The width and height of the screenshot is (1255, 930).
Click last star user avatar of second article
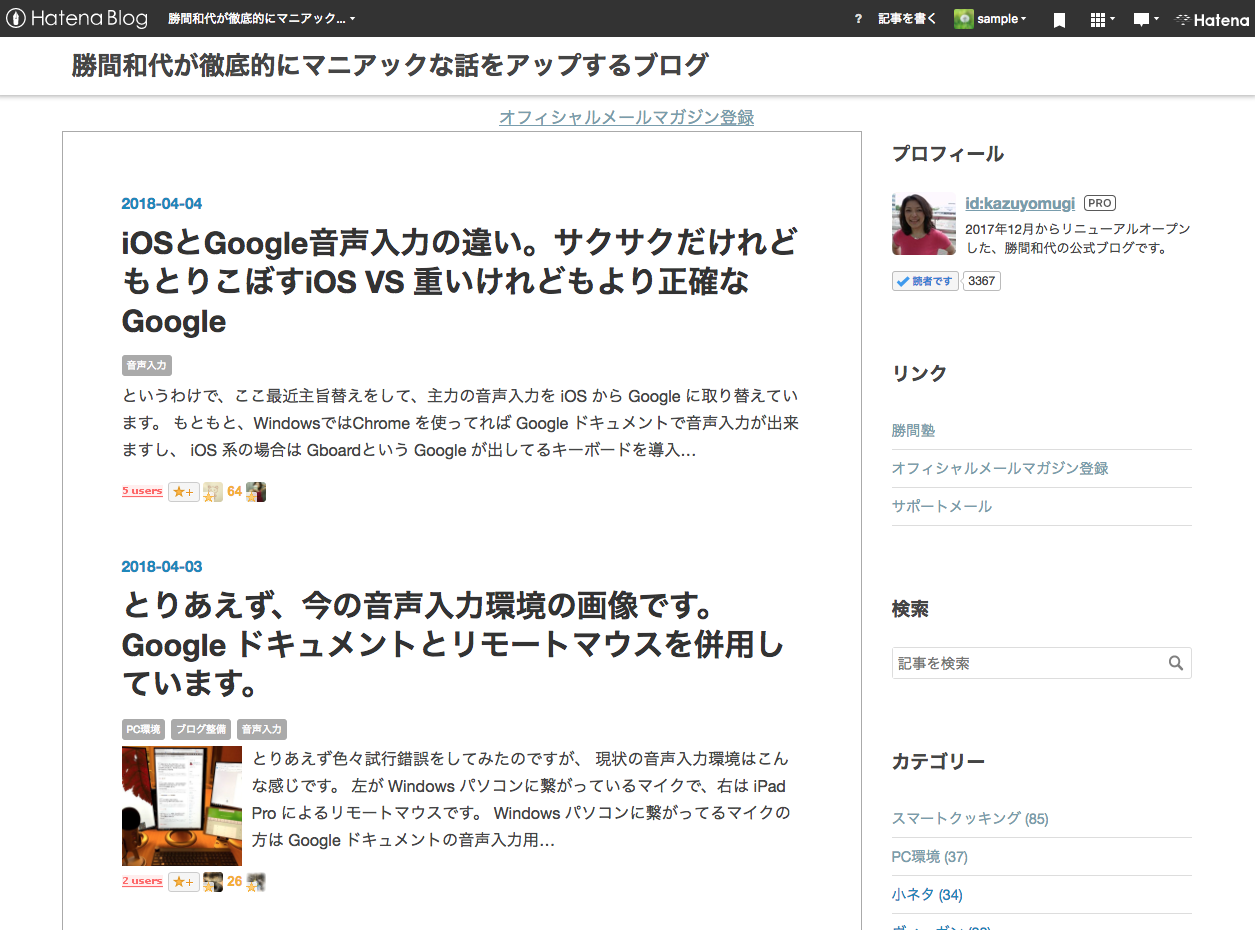(x=256, y=882)
